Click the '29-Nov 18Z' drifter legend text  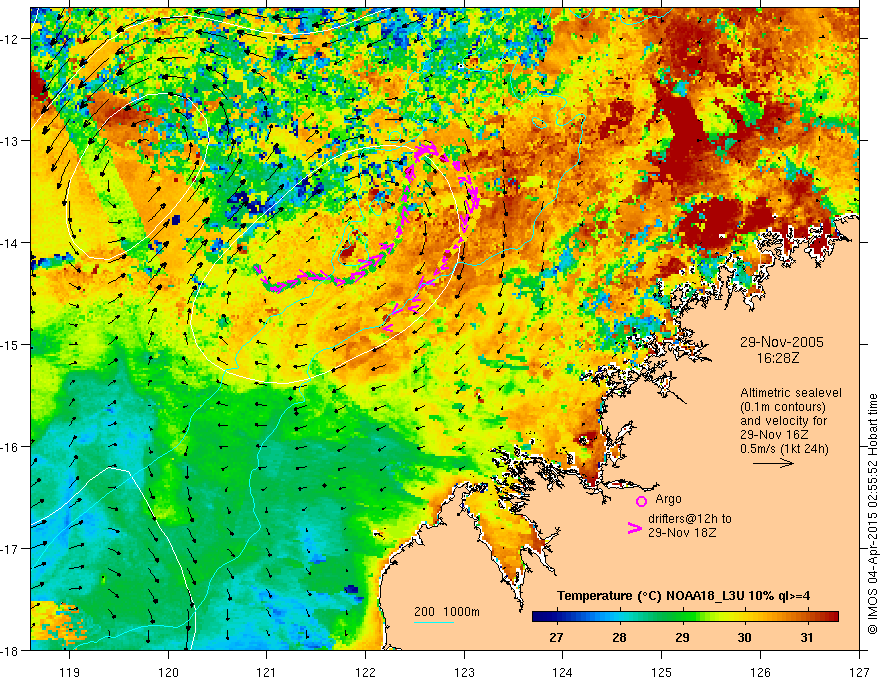click(682, 533)
